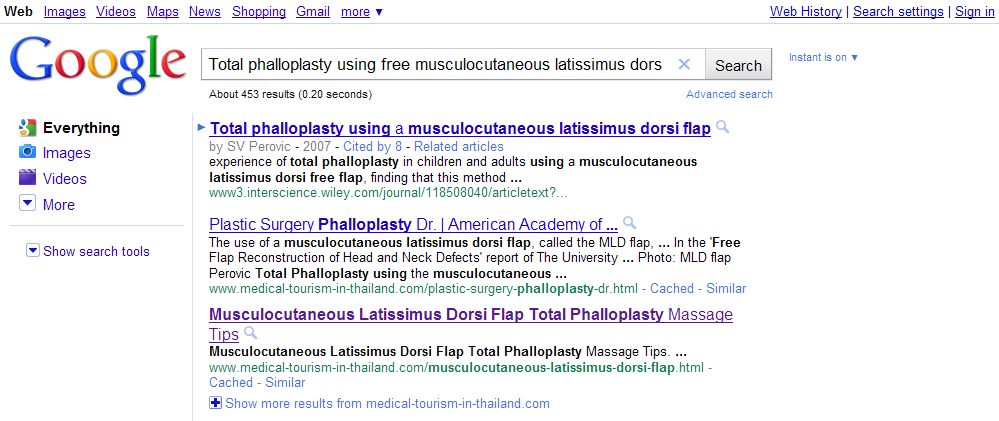
Task: Select the Everything filter icon in sidebar
Action: [x=28, y=128]
